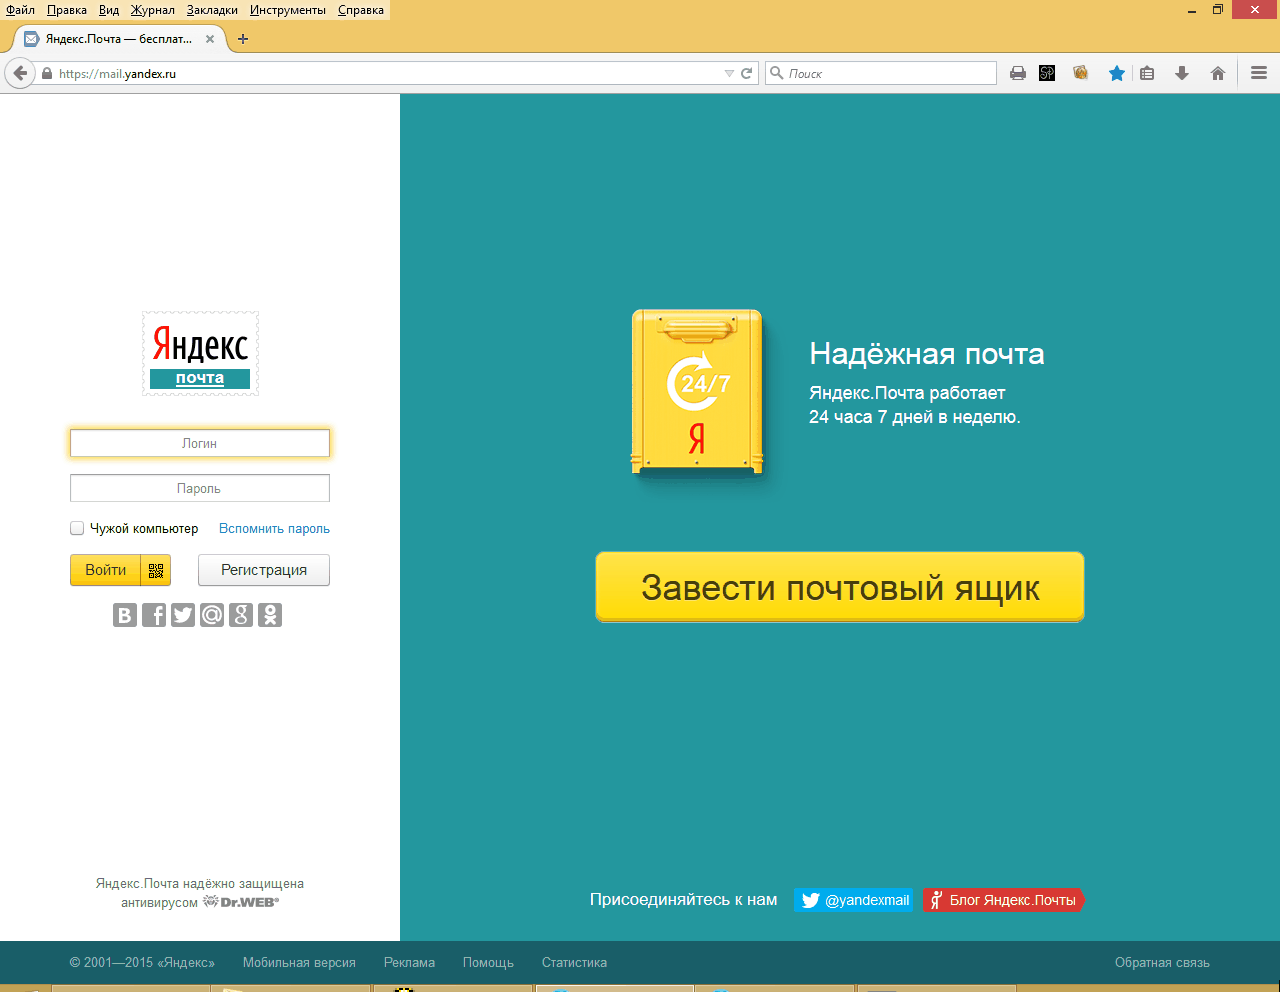Click the 'Завести почтовый ящик' button
This screenshot has width=1280, height=992.
[840, 587]
